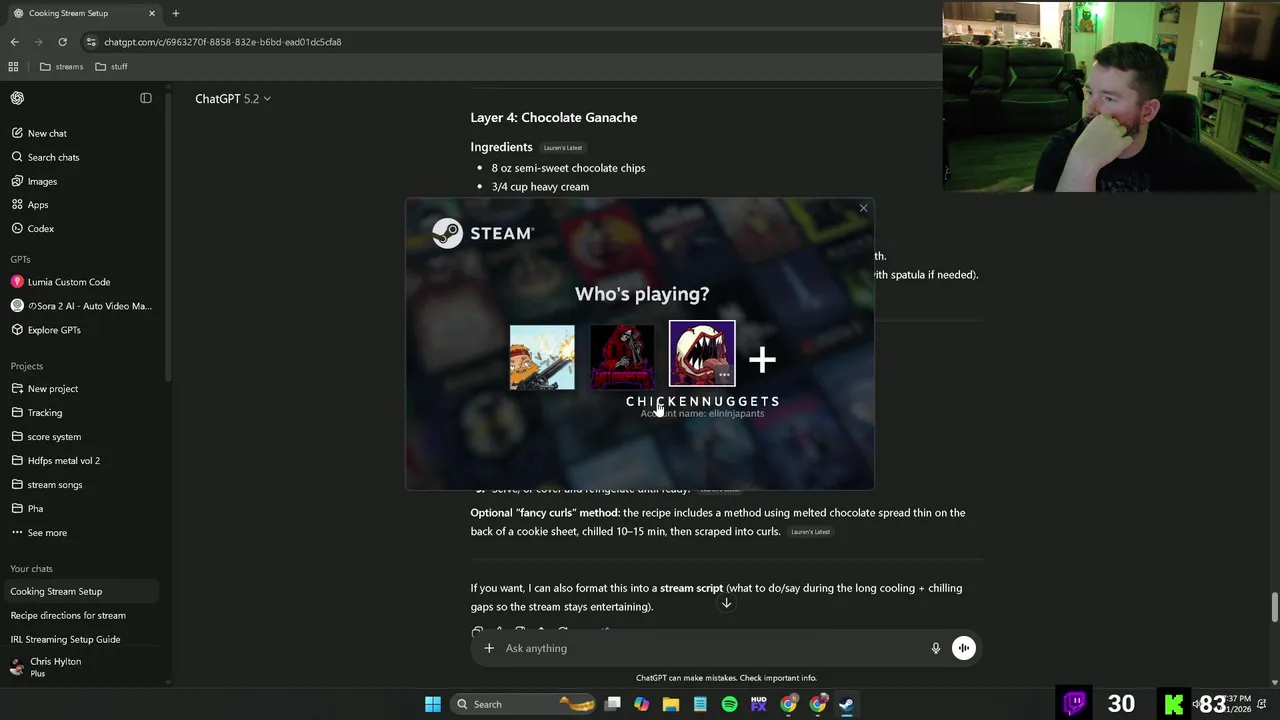Click the Steam logo in dialog
This screenshot has height=720, width=1280.
click(483, 233)
